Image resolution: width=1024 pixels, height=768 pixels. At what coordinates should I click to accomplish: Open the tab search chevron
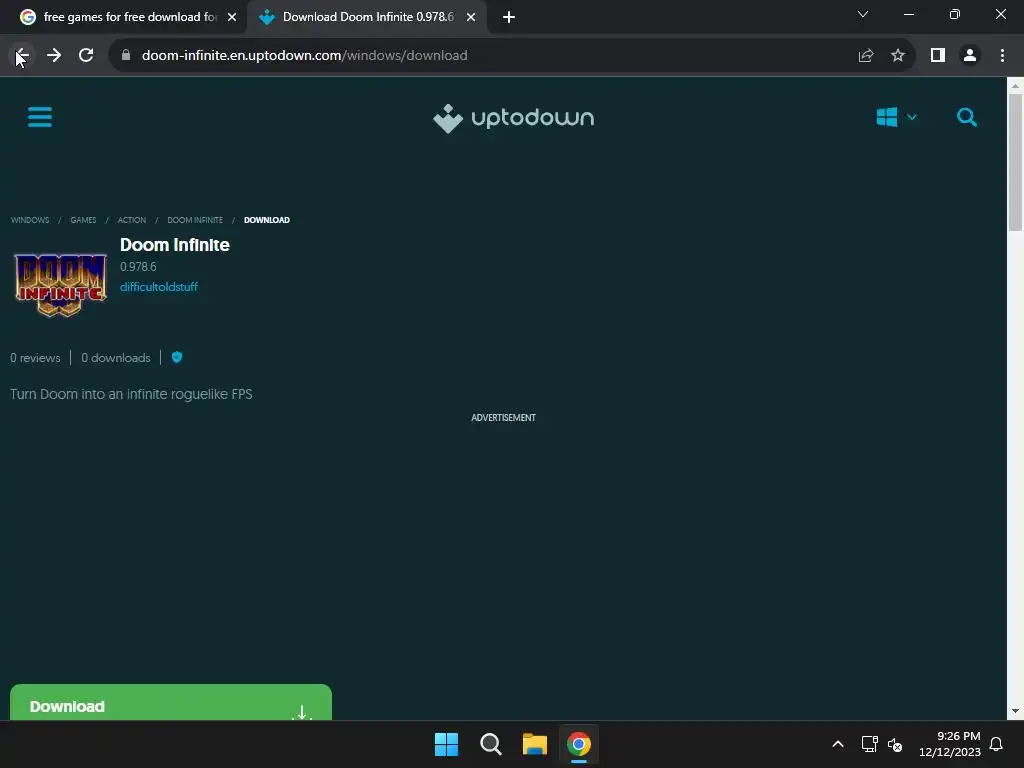tap(863, 14)
